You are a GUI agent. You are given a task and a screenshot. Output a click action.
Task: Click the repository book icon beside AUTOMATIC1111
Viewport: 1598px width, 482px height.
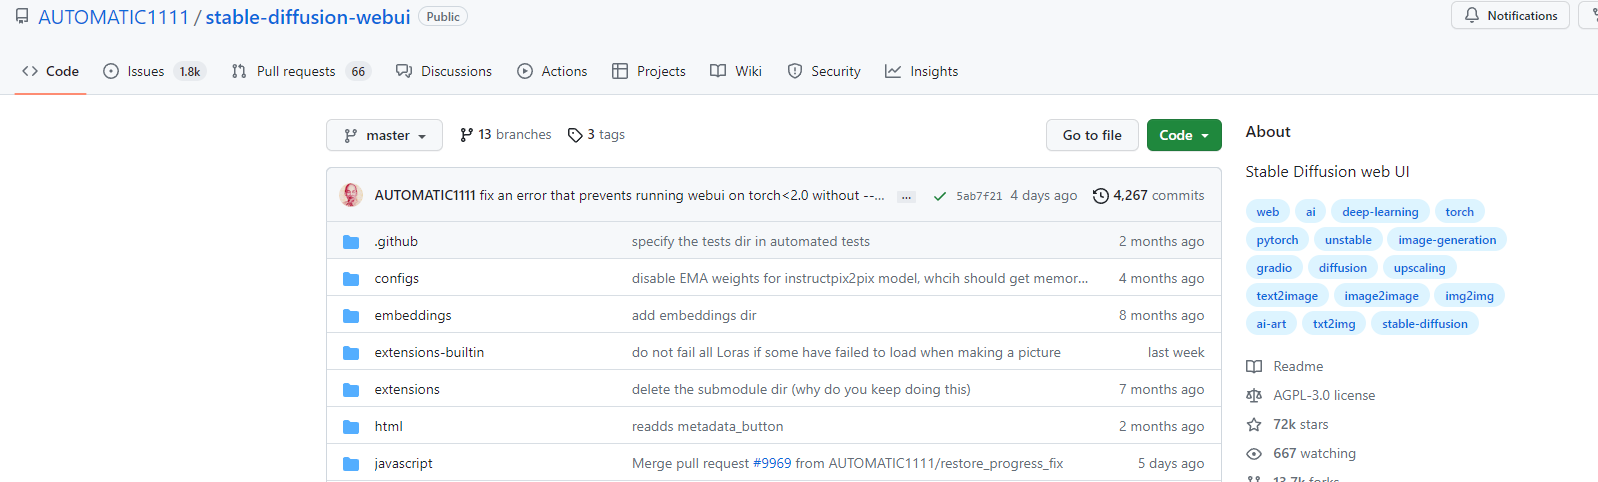(x=22, y=17)
